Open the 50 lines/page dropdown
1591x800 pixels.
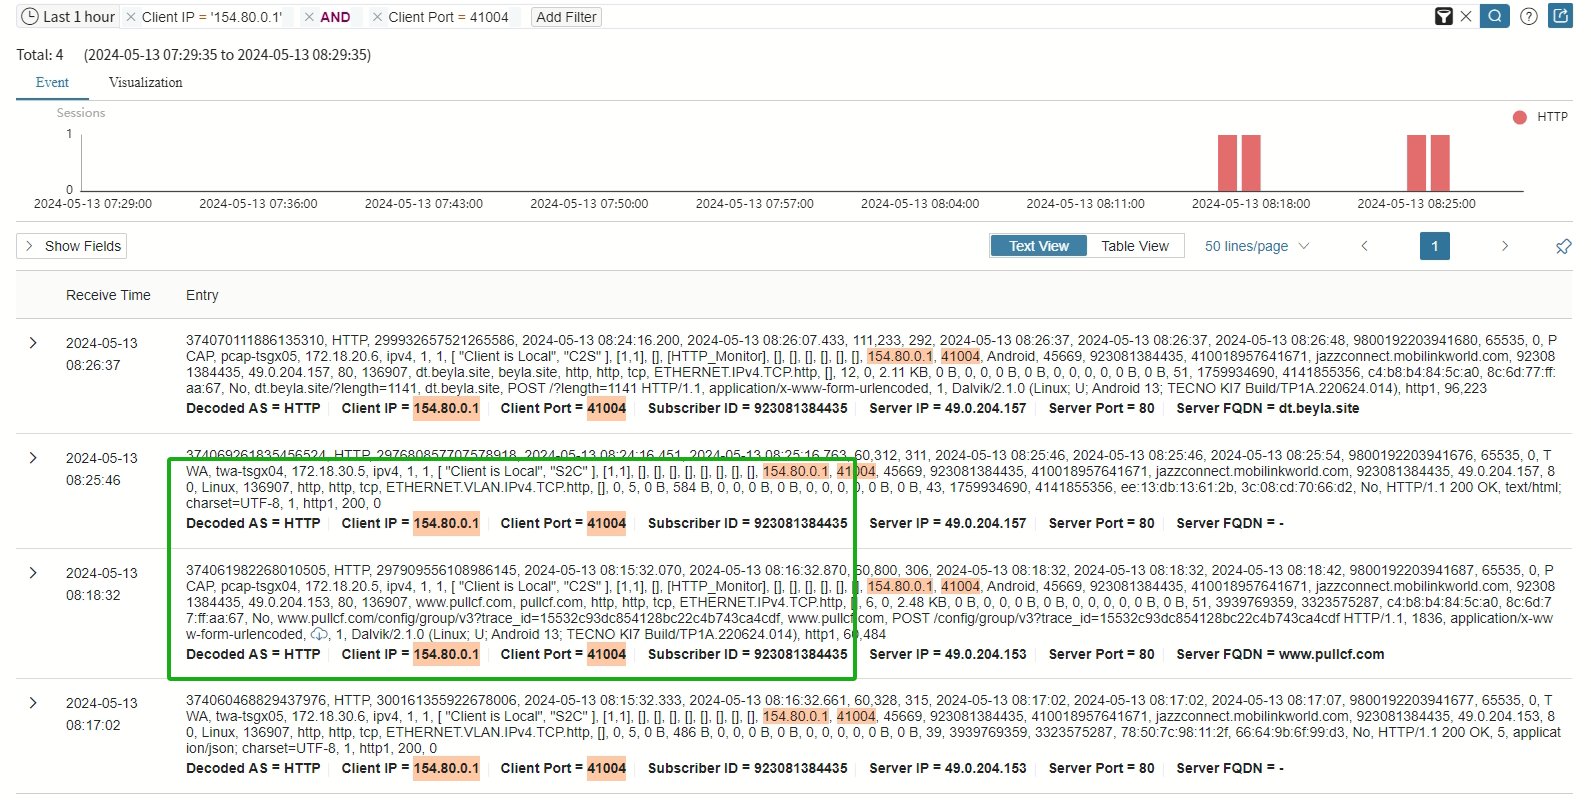coord(1256,246)
